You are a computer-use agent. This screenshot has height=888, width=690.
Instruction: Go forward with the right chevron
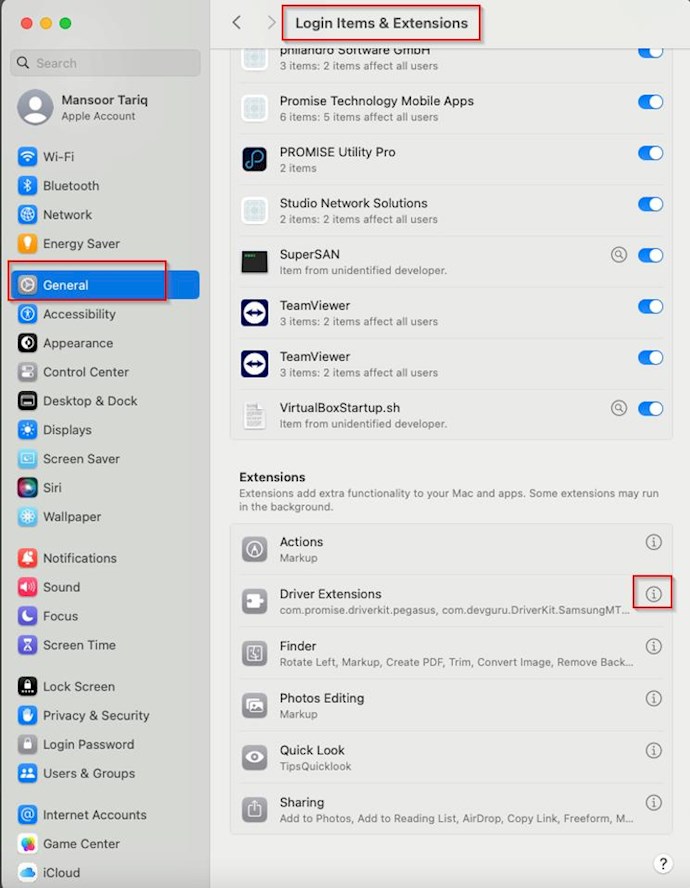271,22
